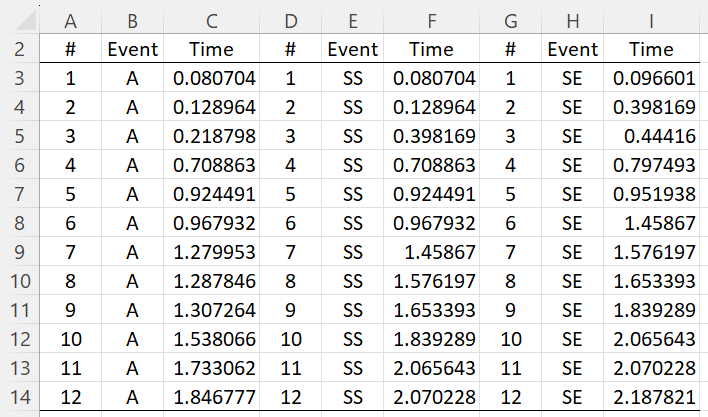
Task: Select value 1.653393 in column F
Action: tap(432, 310)
